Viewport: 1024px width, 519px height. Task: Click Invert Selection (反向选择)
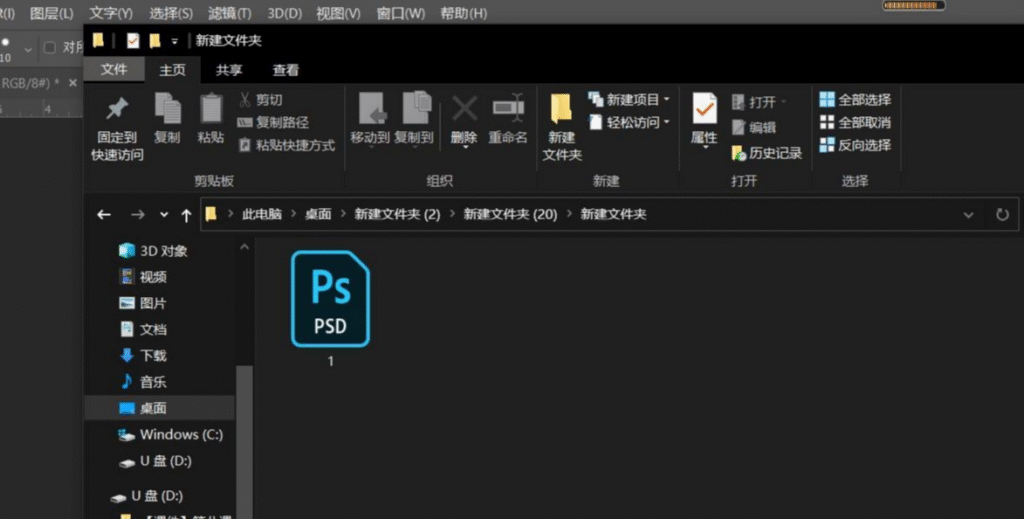point(855,145)
